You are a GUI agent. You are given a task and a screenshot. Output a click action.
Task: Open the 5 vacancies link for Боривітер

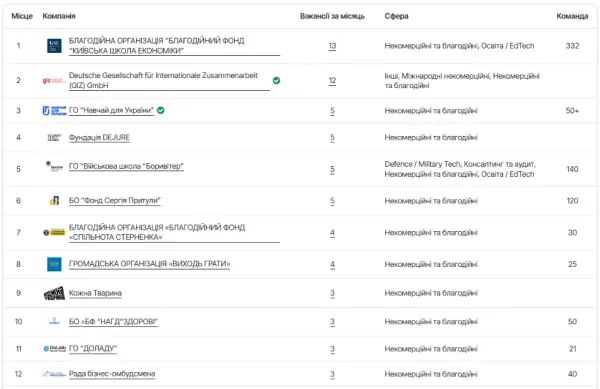tap(332, 169)
